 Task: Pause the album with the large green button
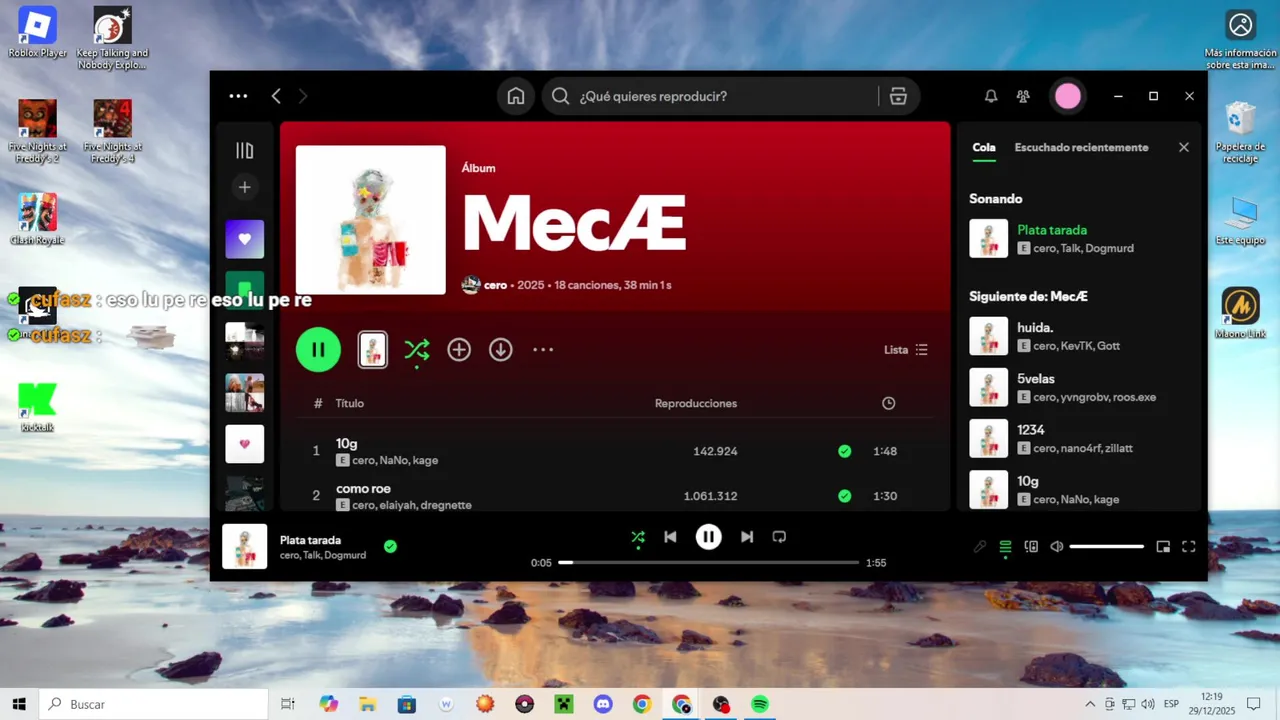point(318,350)
